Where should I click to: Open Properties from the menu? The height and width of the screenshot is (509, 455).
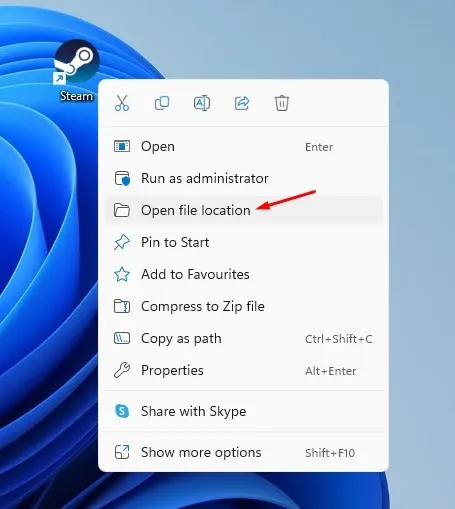click(243, 370)
